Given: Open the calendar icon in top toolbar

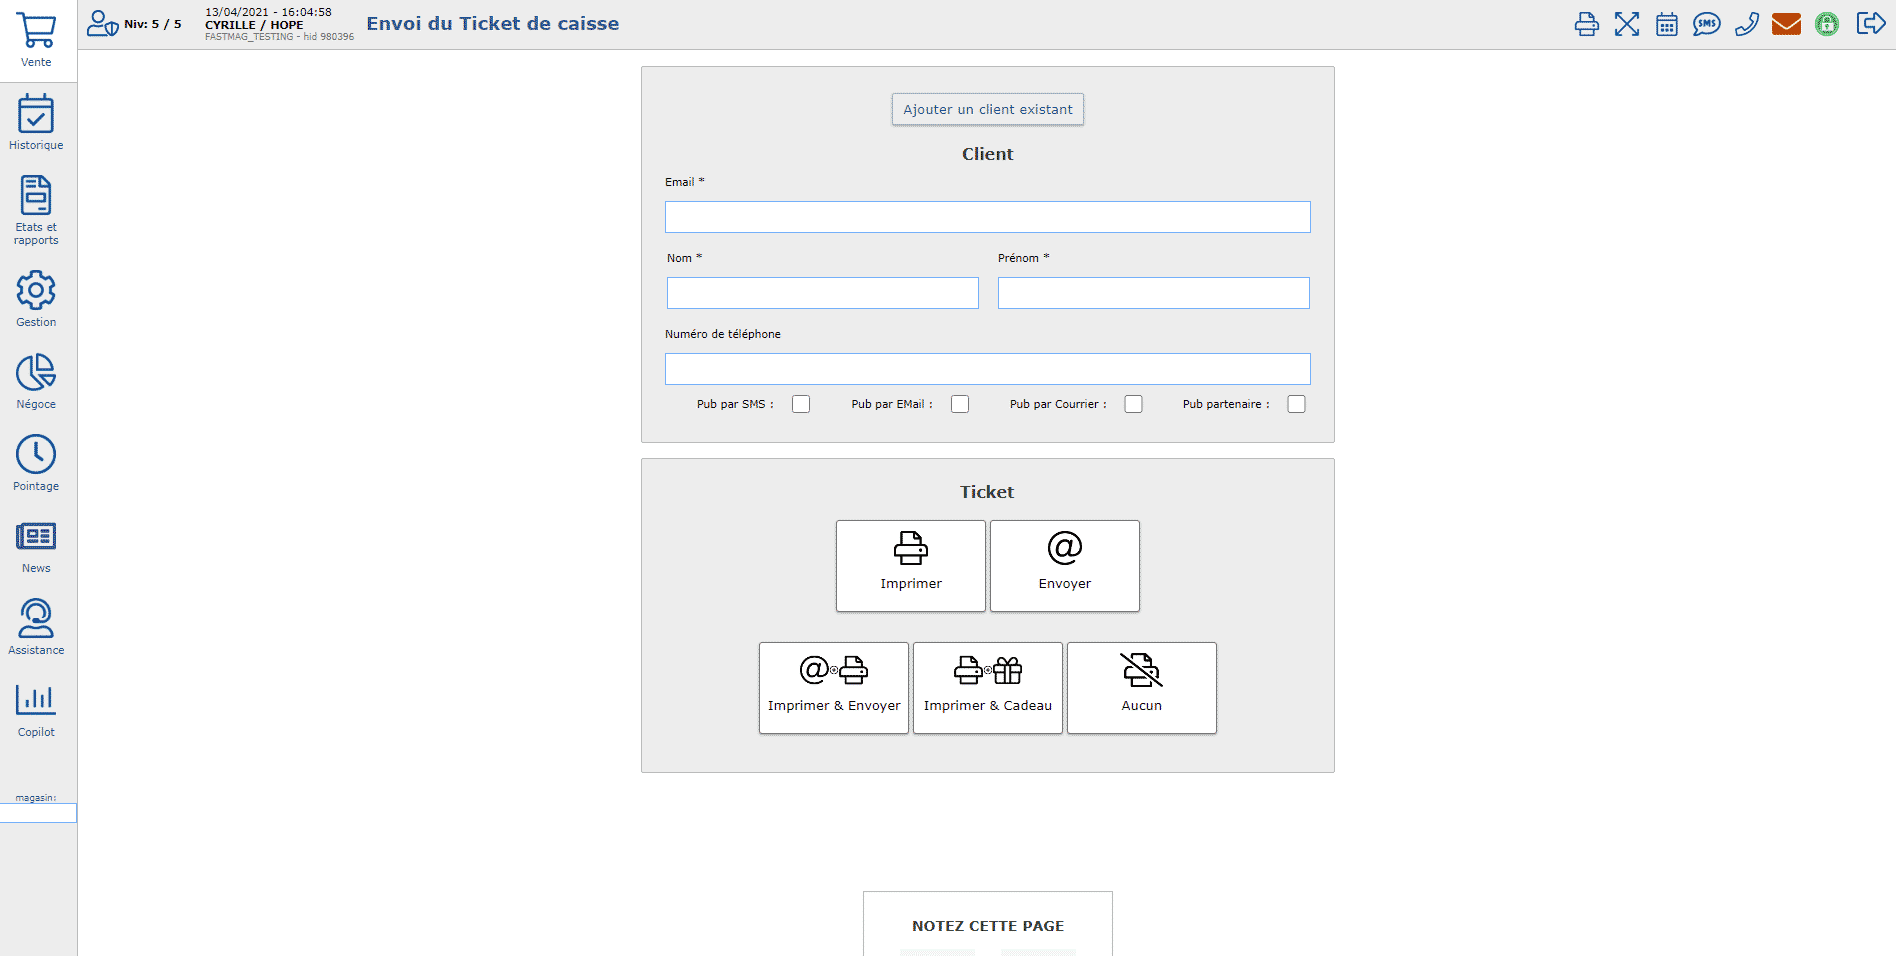Looking at the screenshot, I should click(x=1666, y=24).
